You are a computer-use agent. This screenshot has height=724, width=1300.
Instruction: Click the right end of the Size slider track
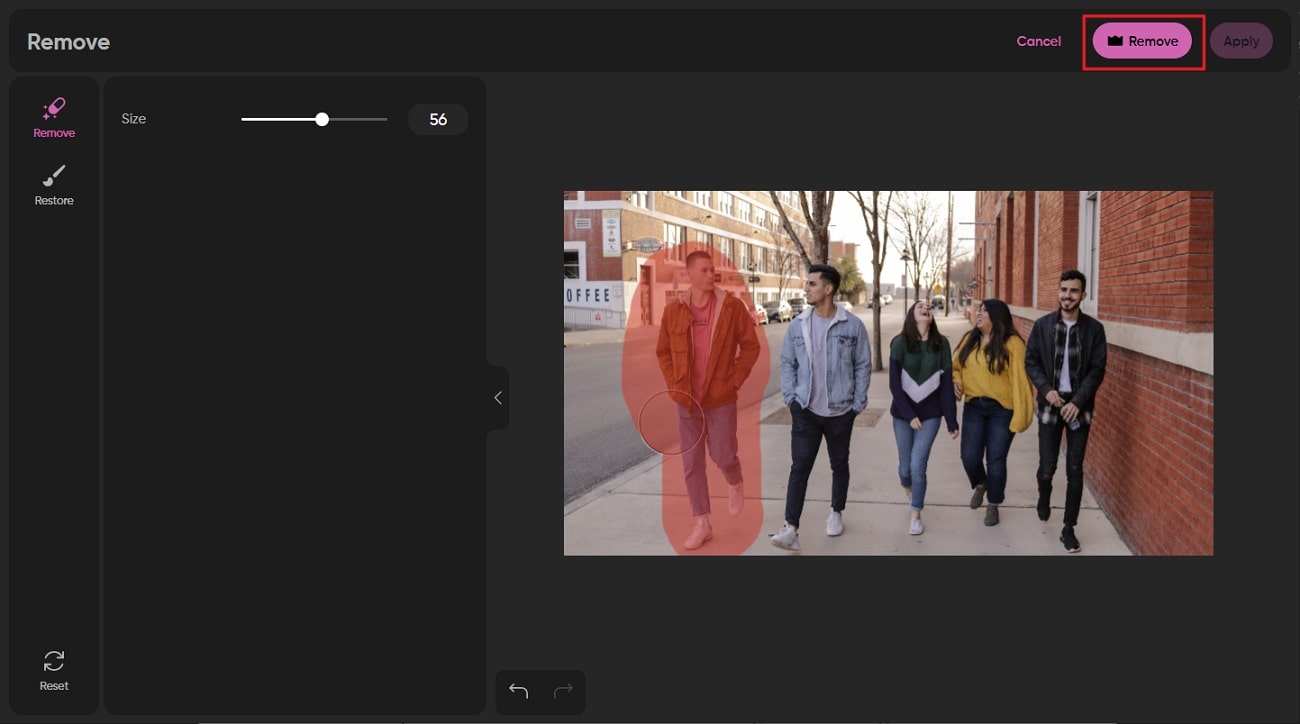coord(385,118)
